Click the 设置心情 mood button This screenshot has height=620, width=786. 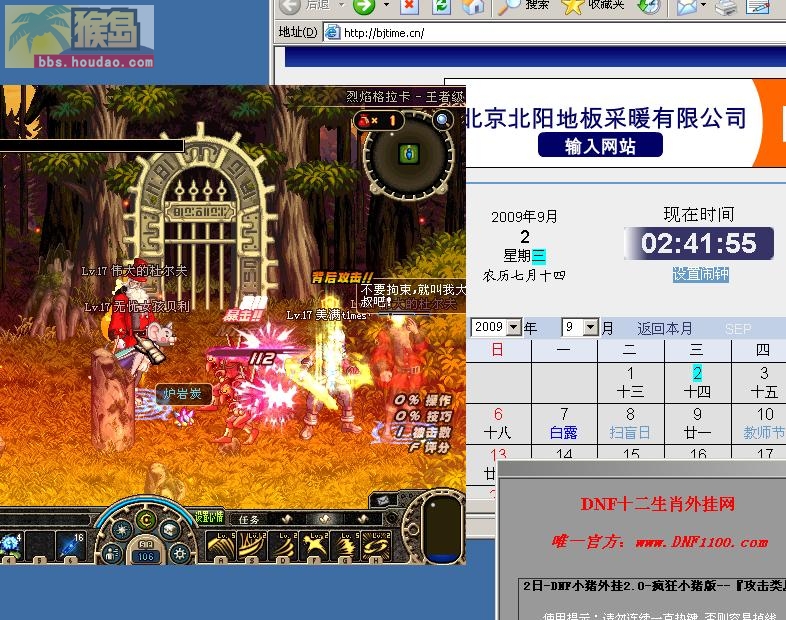click(209, 516)
